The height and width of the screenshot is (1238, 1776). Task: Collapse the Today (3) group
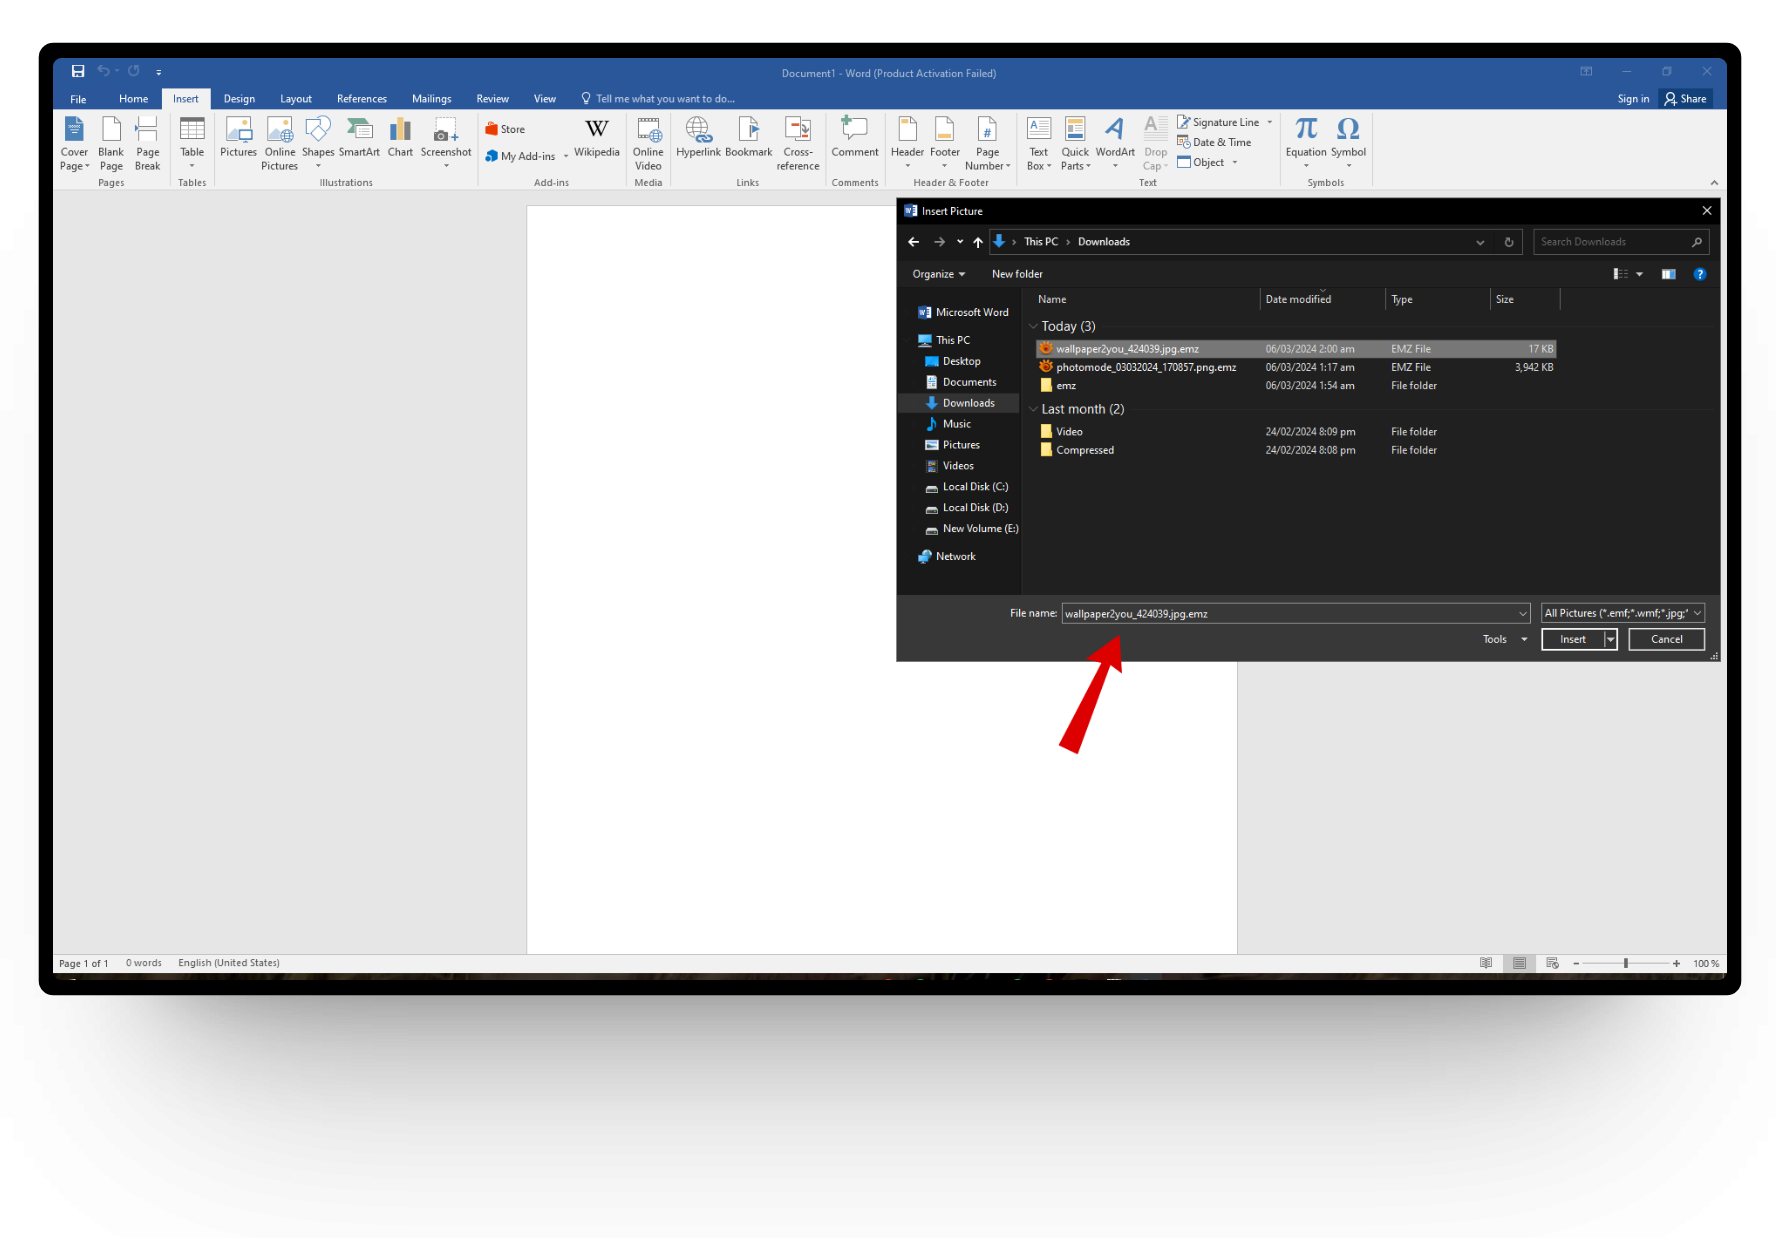tap(1034, 327)
